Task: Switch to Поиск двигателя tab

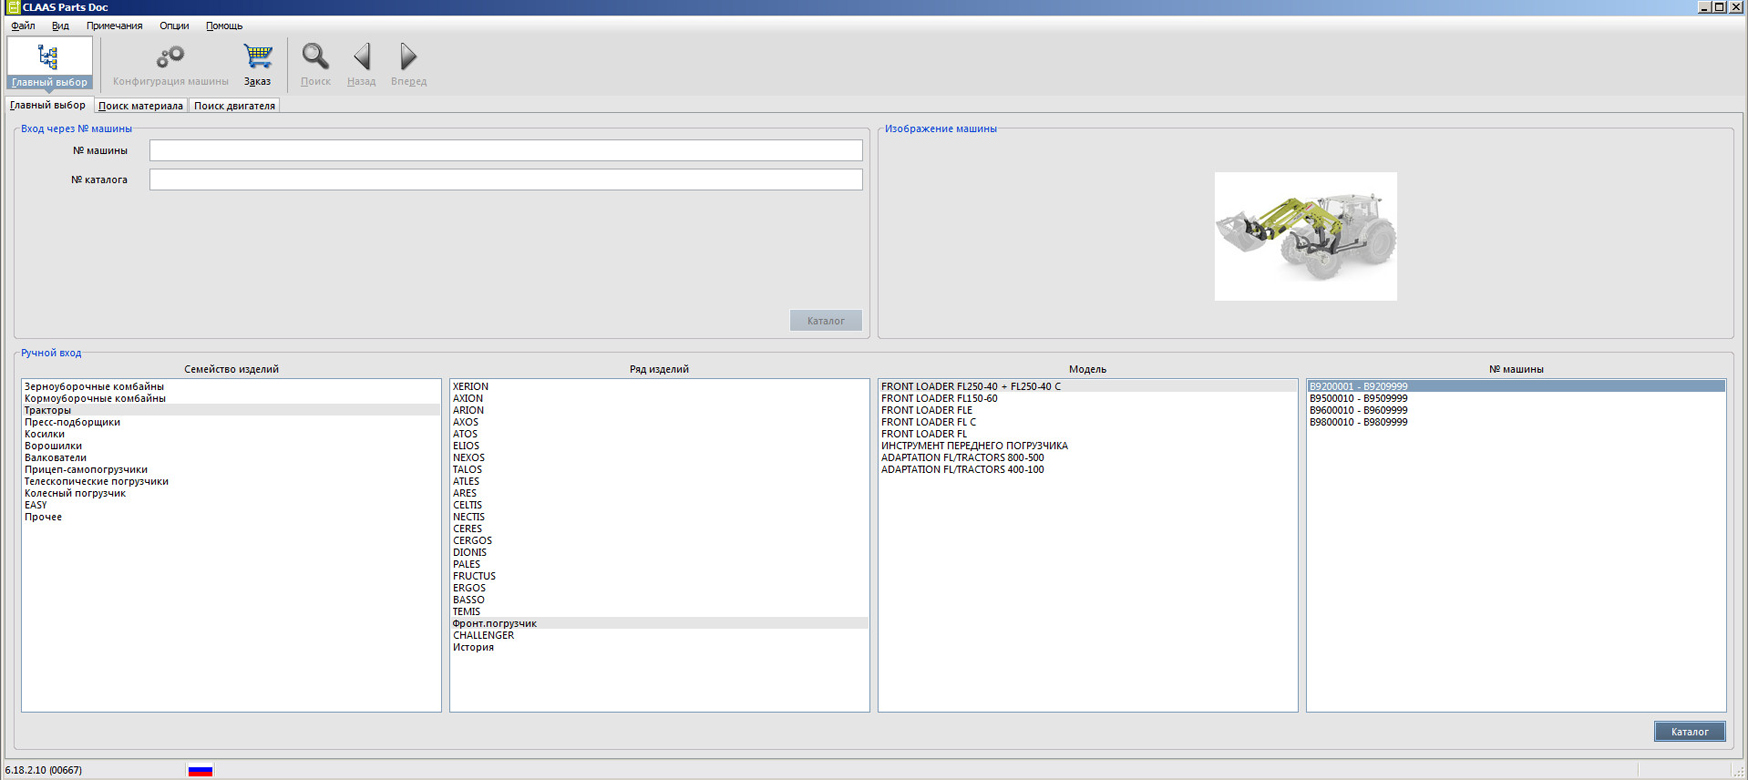Action: click(234, 106)
